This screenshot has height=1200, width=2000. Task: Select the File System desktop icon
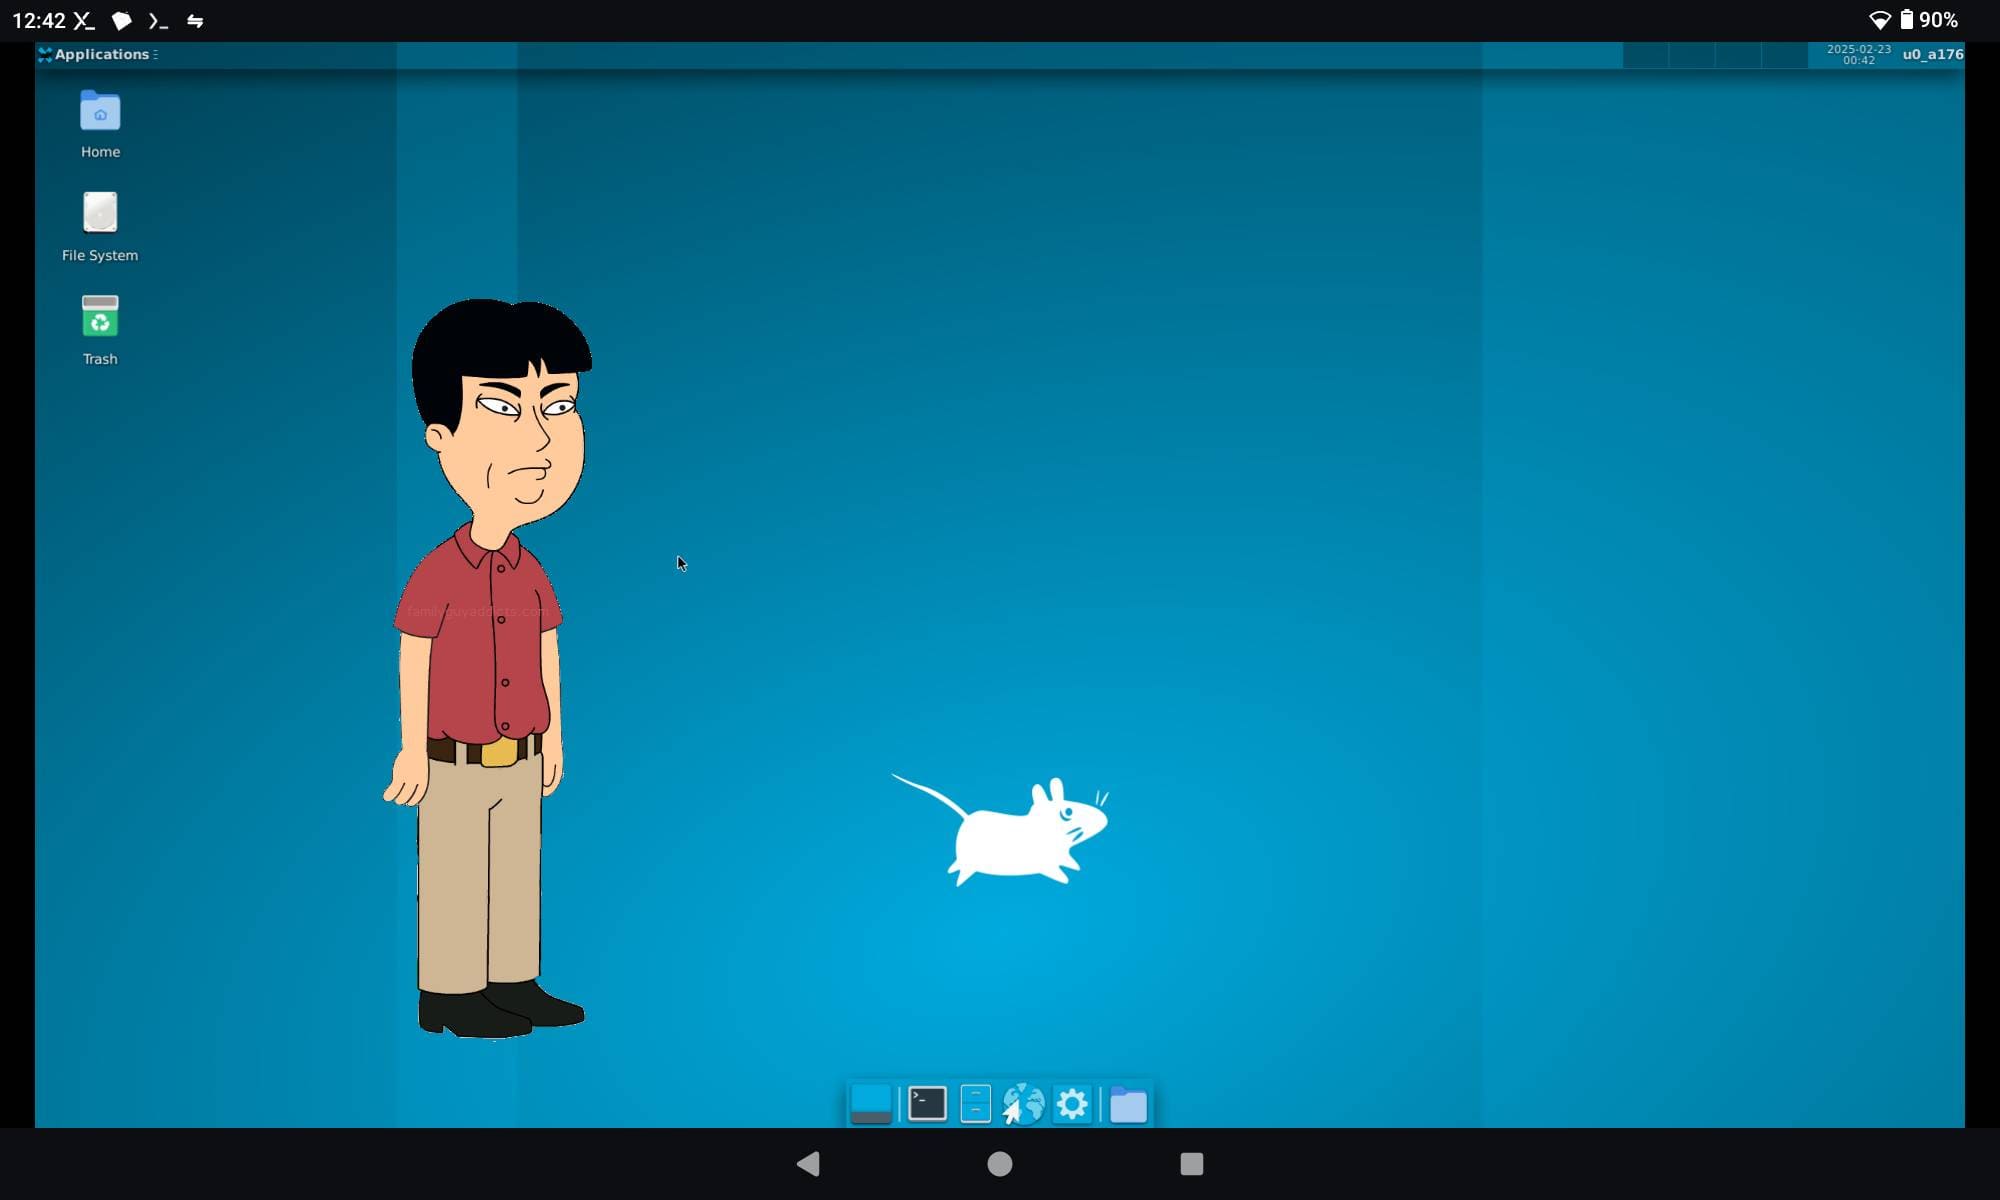tap(100, 227)
